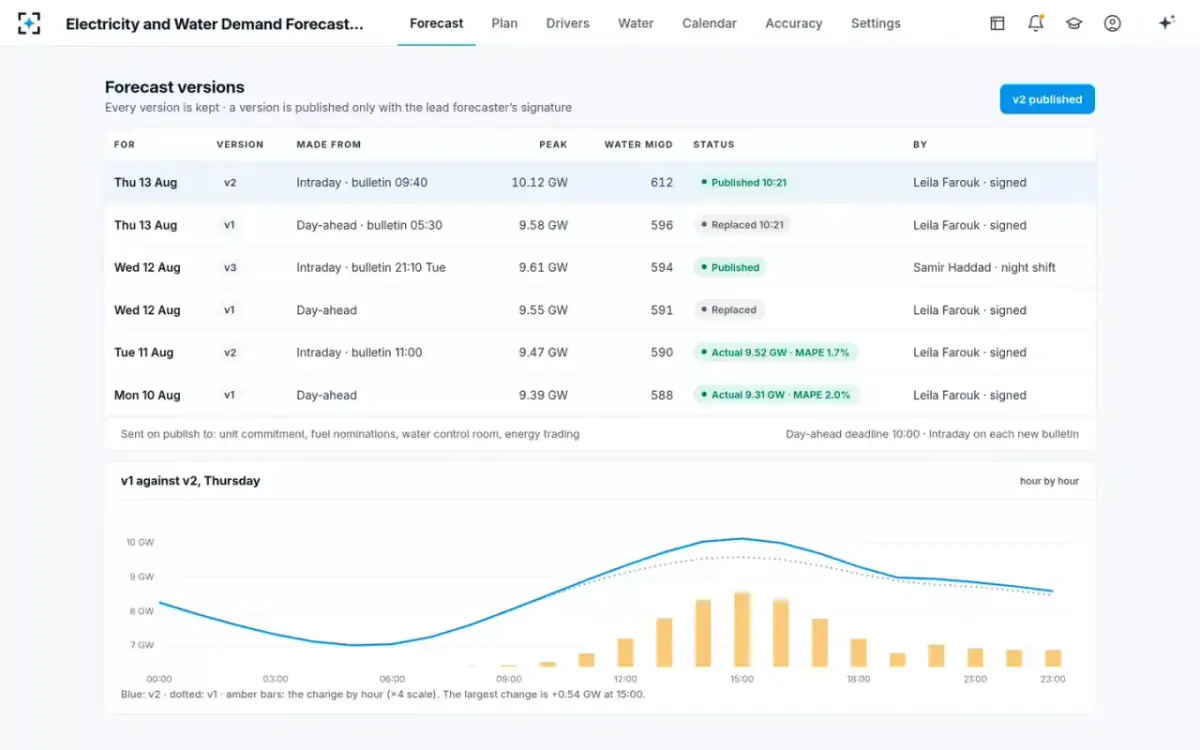This screenshot has width=1200, height=750.
Task: Click Samir Haddad · night shift
Action: point(984,268)
